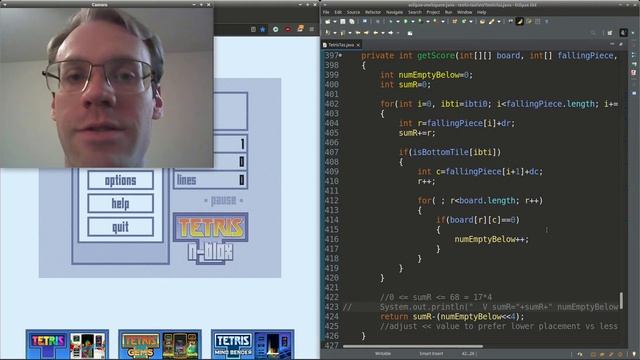Open the Navigate menu
The height and width of the screenshot is (360, 640).
pos(394,12)
